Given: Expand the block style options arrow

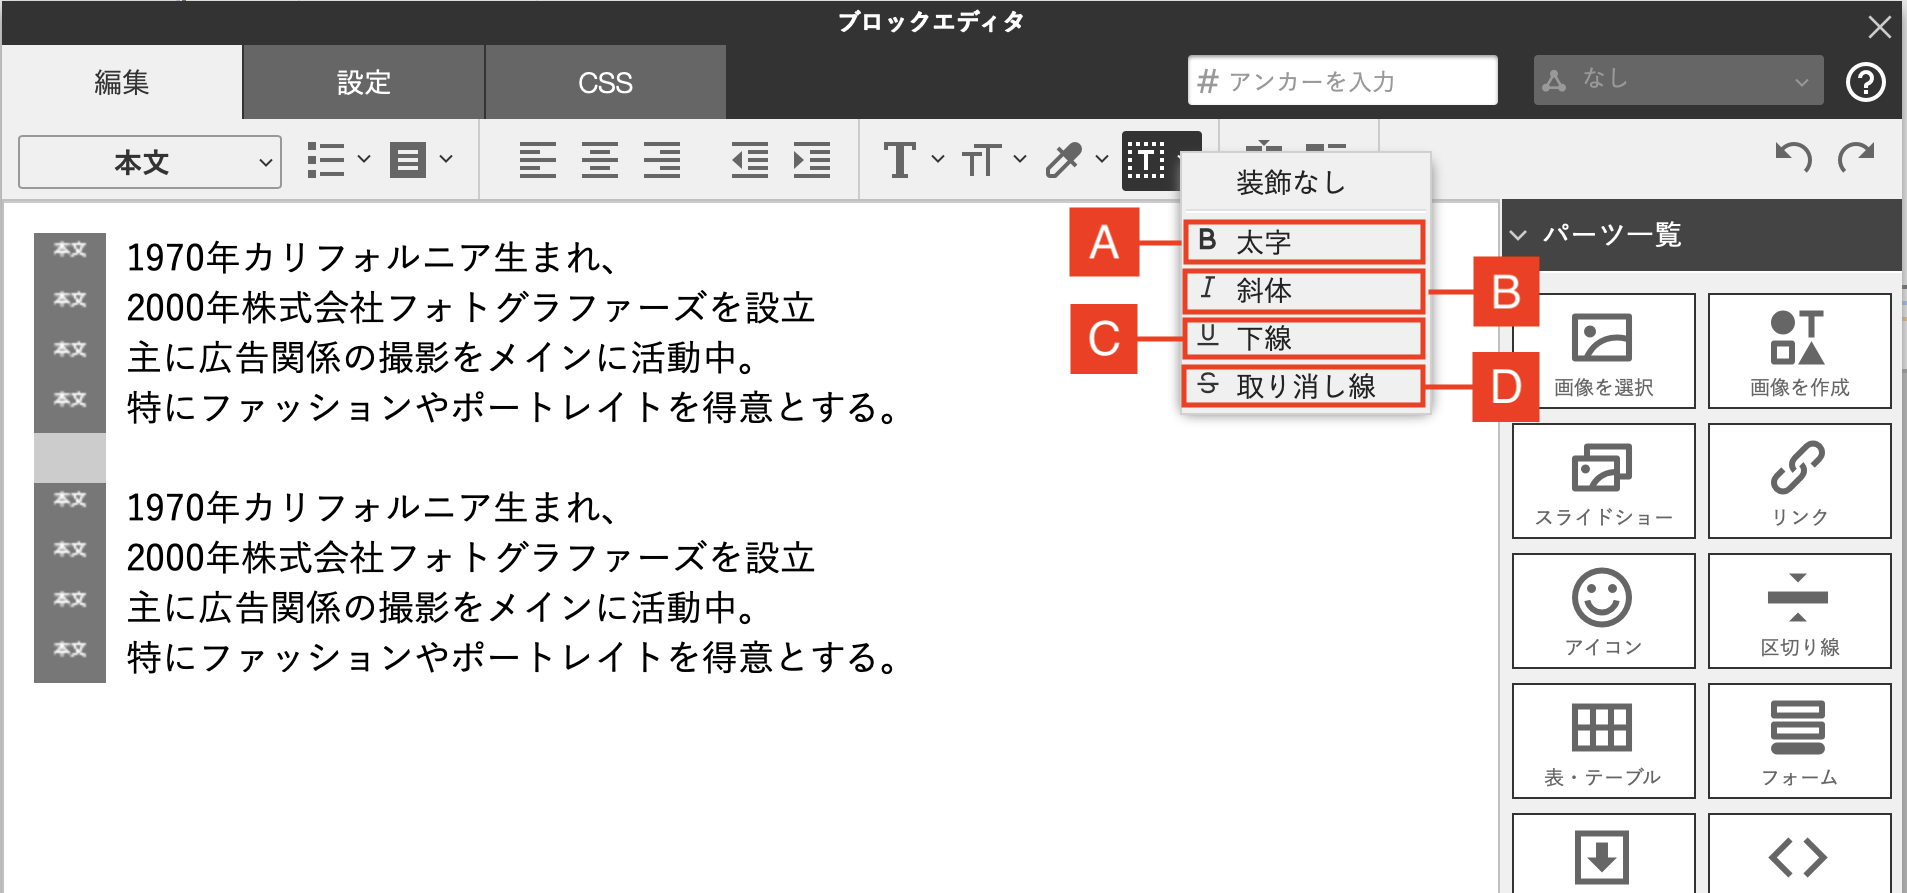Looking at the screenshot, I should pyautogui.click(x=446, y=159).
